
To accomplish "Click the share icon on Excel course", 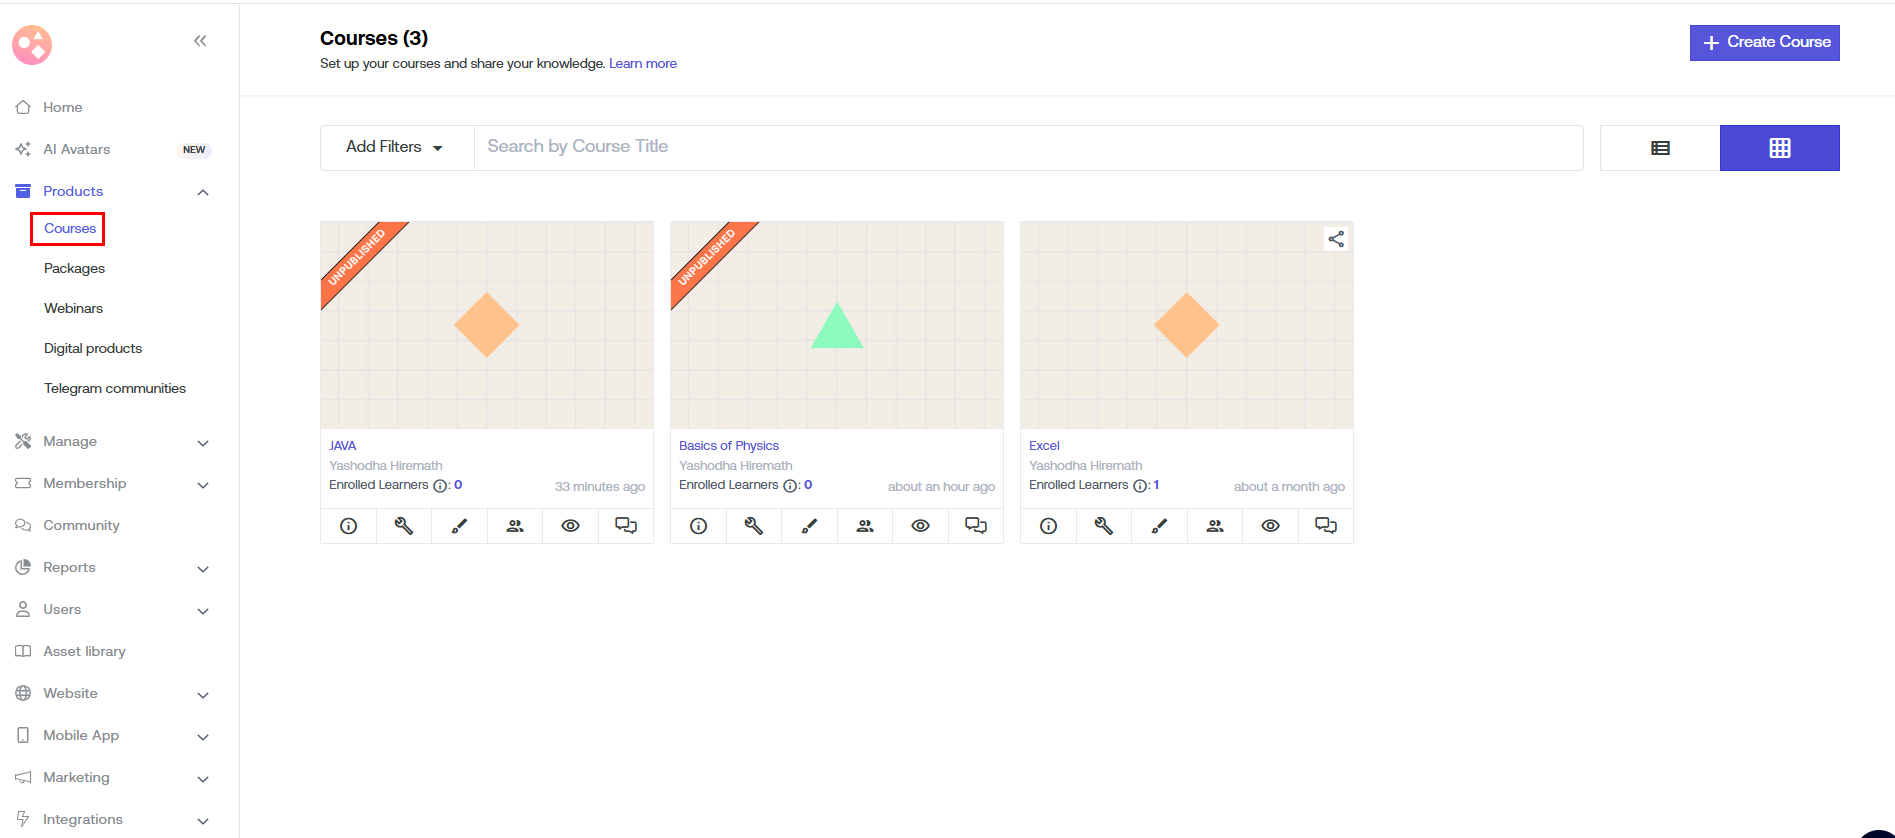I will [x=1335, y=239].
